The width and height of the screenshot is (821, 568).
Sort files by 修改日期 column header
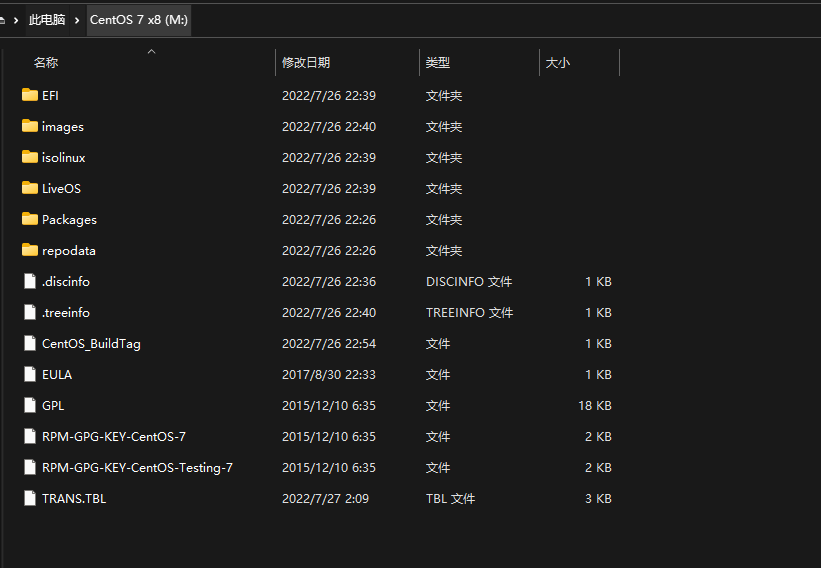[306, 63]
